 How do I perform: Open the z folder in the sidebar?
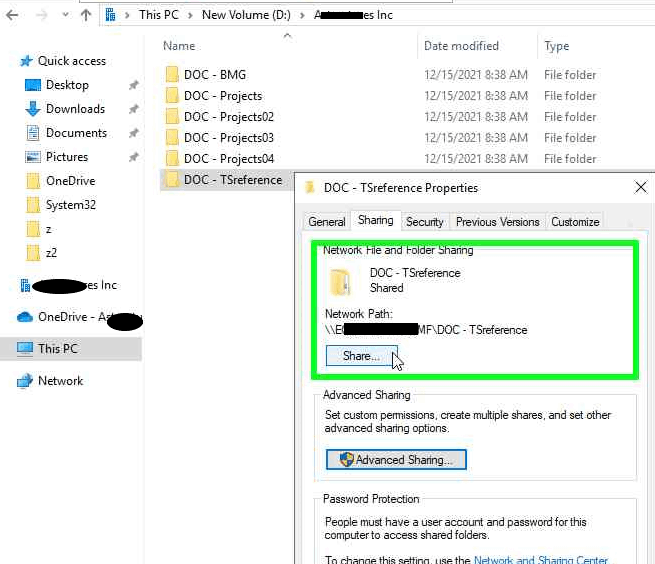48,229
